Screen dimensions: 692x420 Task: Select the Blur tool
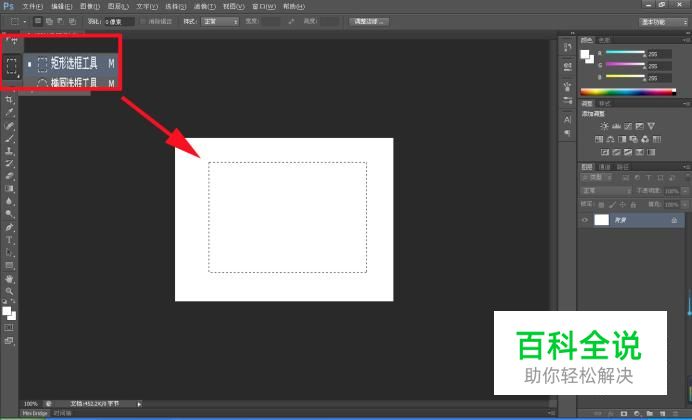9,201
